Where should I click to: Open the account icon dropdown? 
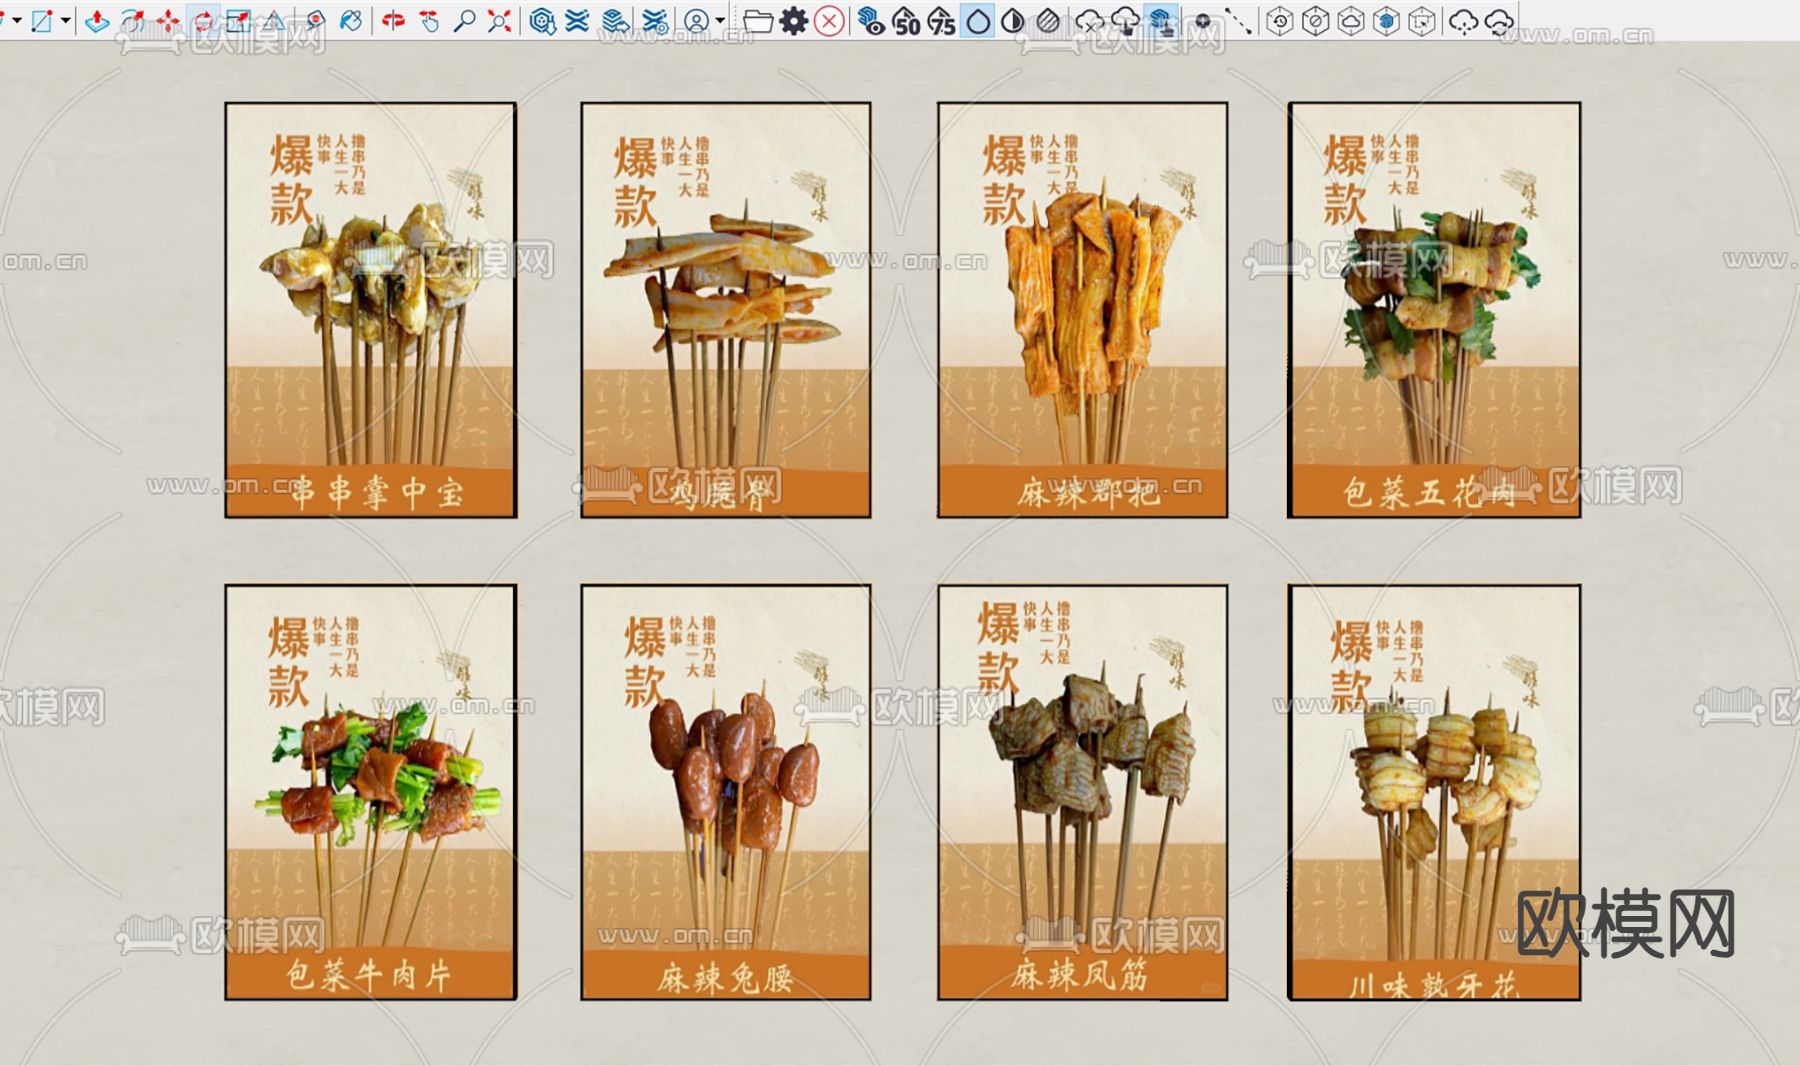[x=718, y=18]
